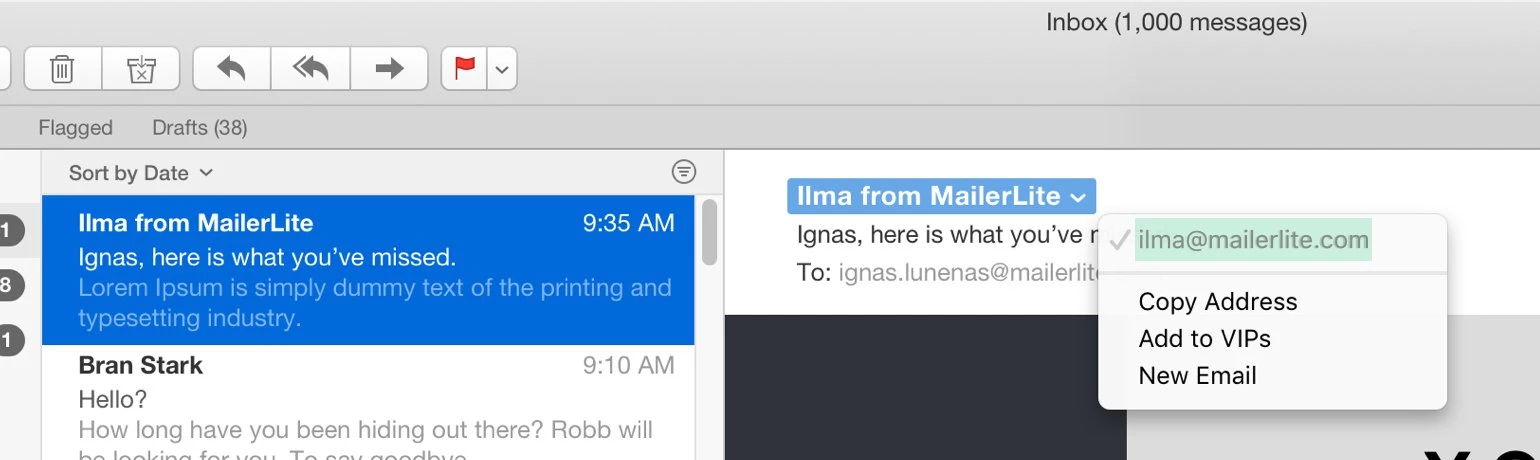Move message to junk mail
The width and height of the screenshot is (1540, 460).
142,69
